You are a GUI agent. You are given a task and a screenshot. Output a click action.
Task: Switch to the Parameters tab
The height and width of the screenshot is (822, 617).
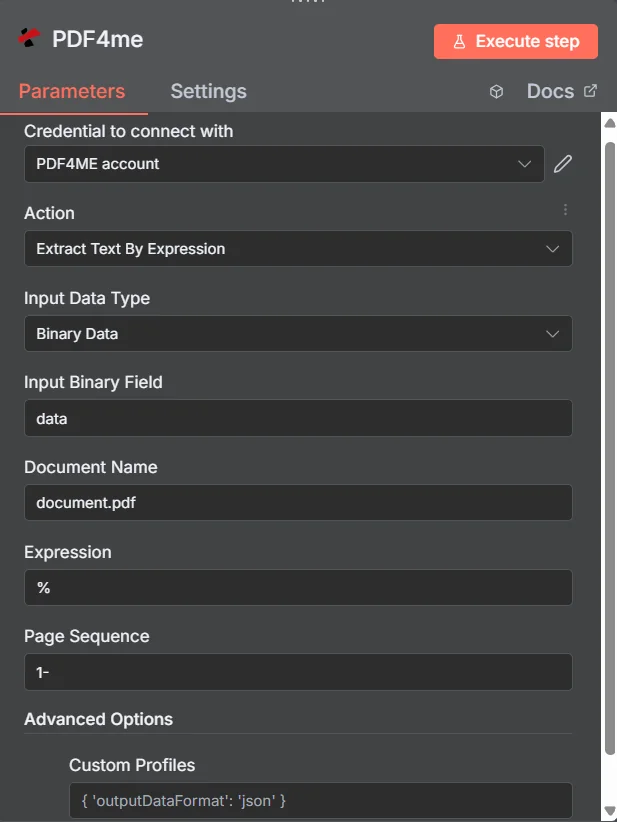(x=72, y=91)
